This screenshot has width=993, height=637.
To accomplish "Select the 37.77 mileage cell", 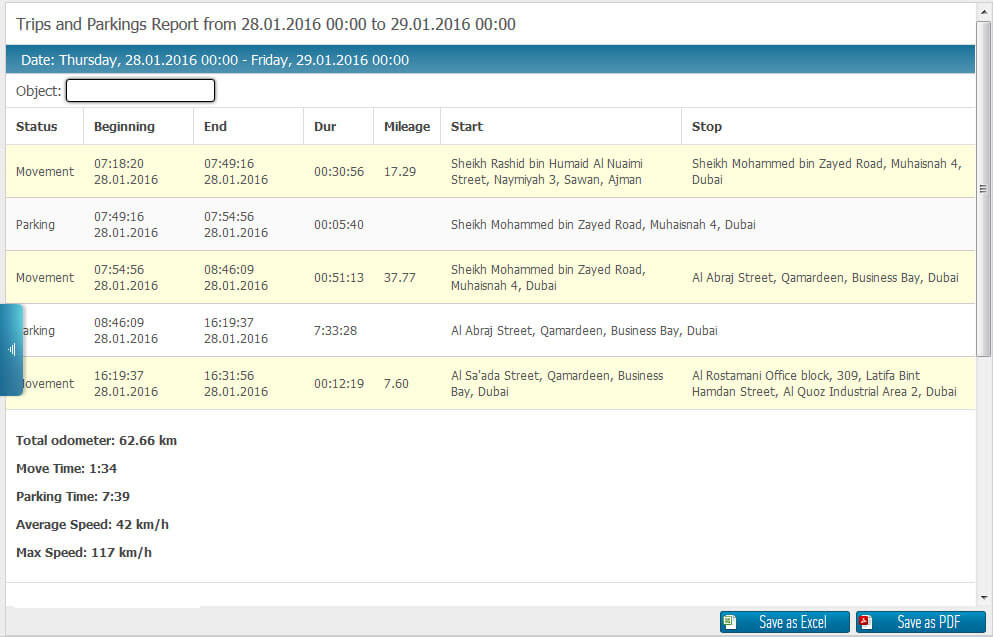I will (x=400, y=277).
